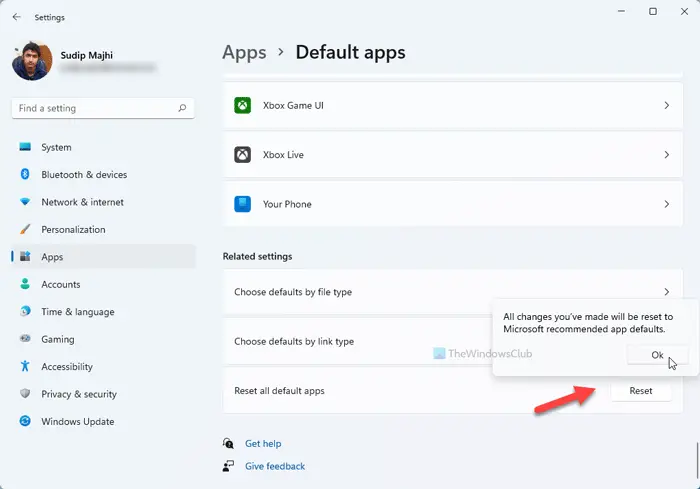Viewport: 700px width, 489px height.
Task: Click the green Xbox Game UI icon
Action: coord(242,105)
